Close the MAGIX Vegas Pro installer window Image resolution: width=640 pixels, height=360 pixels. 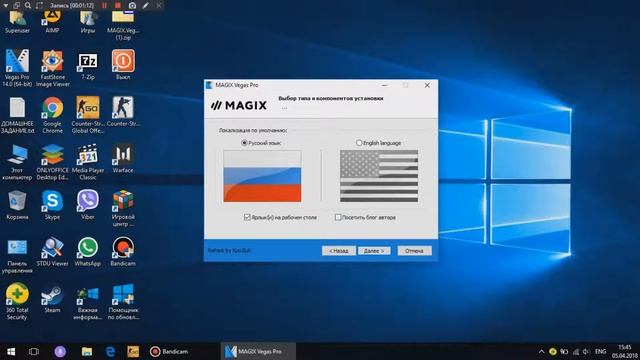(x=427, y=85)
